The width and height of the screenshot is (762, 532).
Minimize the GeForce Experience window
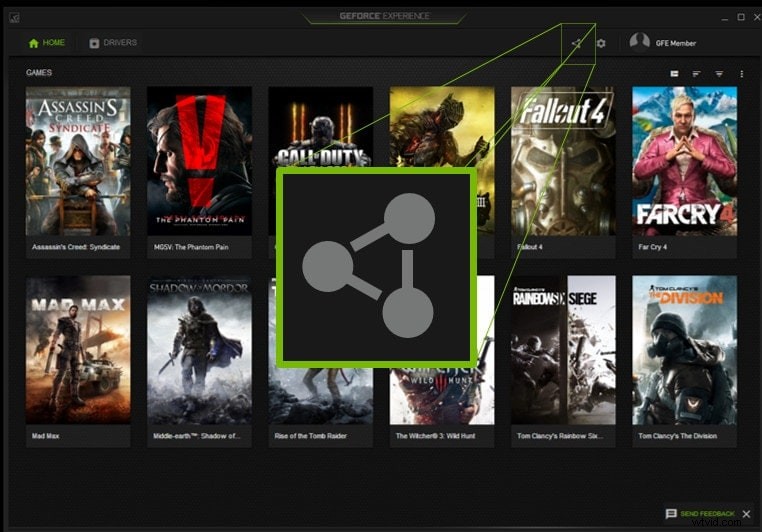click(725, 17)
